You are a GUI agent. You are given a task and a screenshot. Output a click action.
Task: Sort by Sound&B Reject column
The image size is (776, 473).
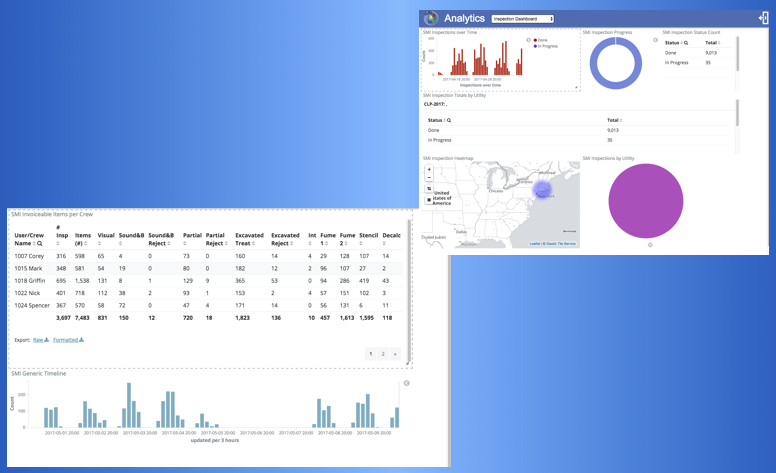point(169,243)
